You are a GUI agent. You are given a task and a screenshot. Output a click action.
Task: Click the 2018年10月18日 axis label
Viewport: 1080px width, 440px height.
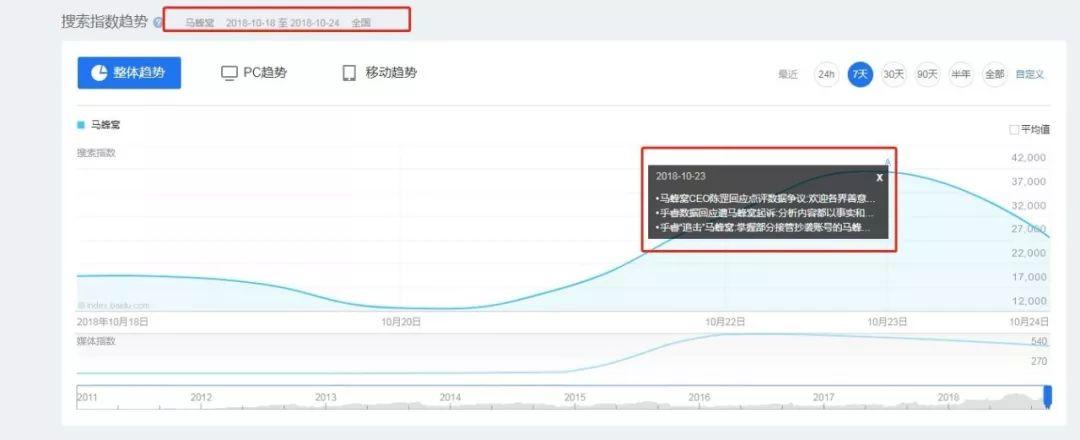[113, 322]
